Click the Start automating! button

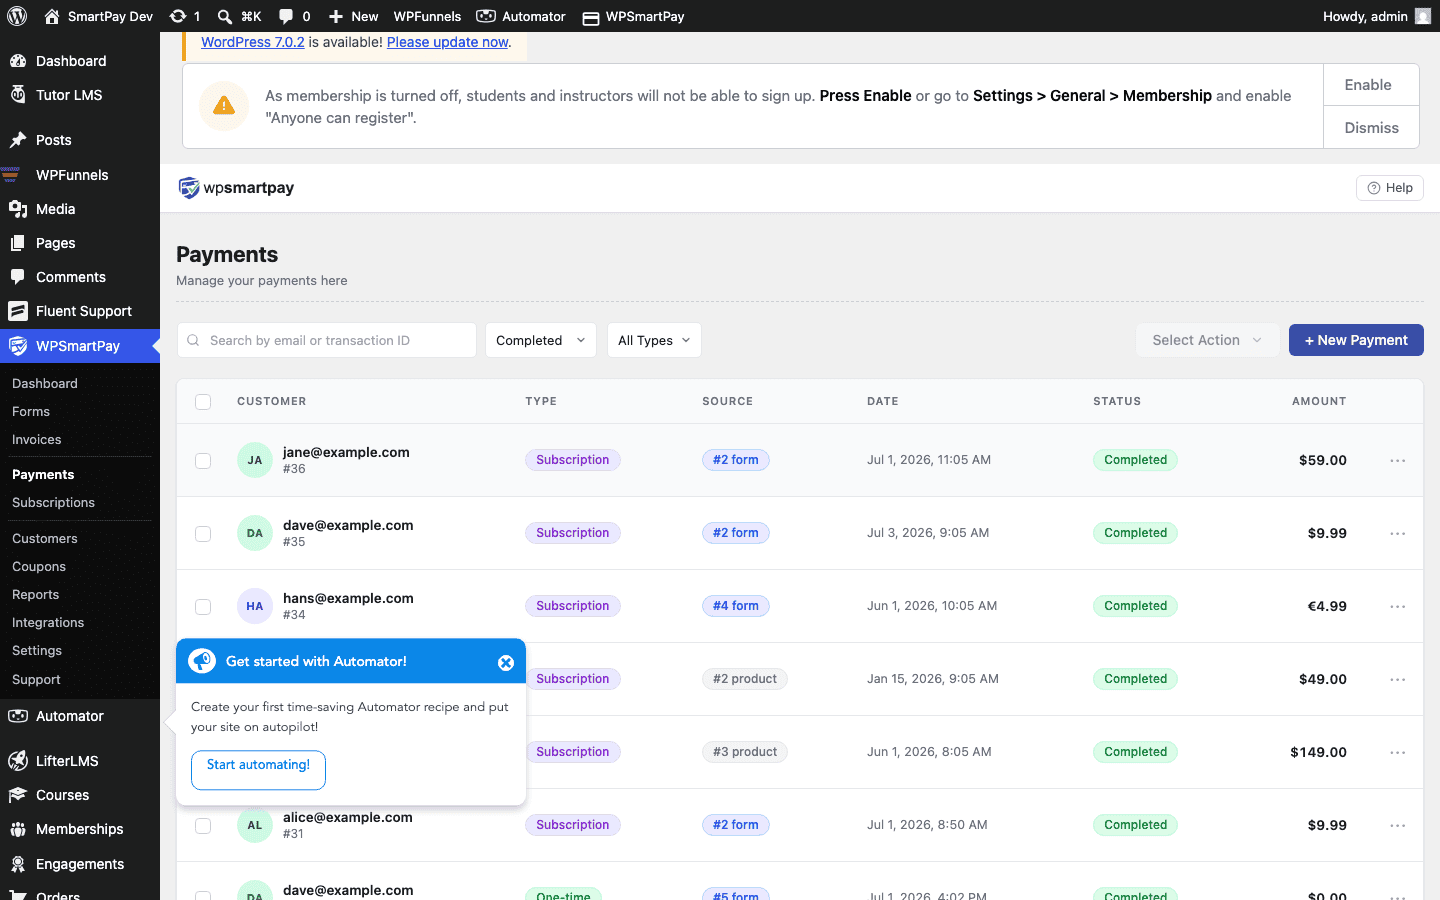click(258, 769)
